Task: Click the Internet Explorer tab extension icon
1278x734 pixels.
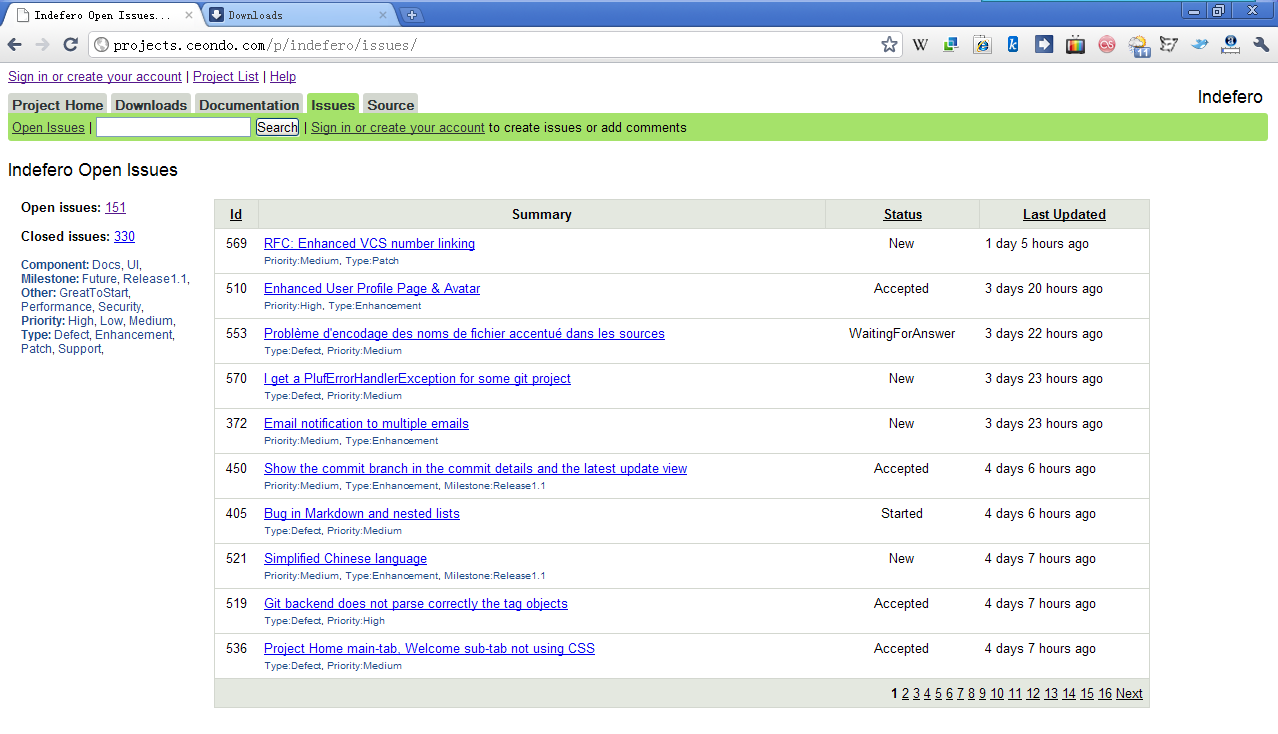Action: pyautogui.click(x=982, y=45)
